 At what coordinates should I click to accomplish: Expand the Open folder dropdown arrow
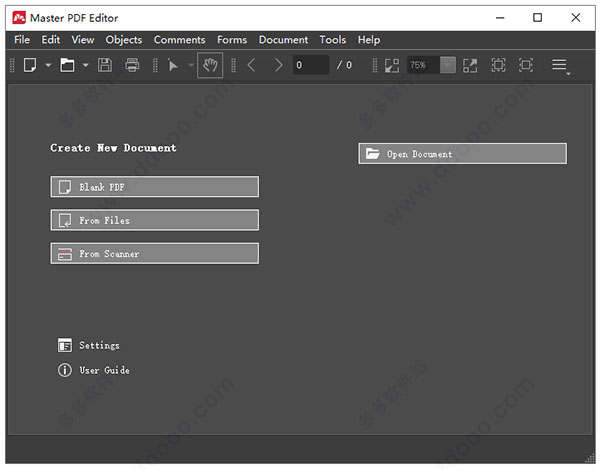[86, 65]
